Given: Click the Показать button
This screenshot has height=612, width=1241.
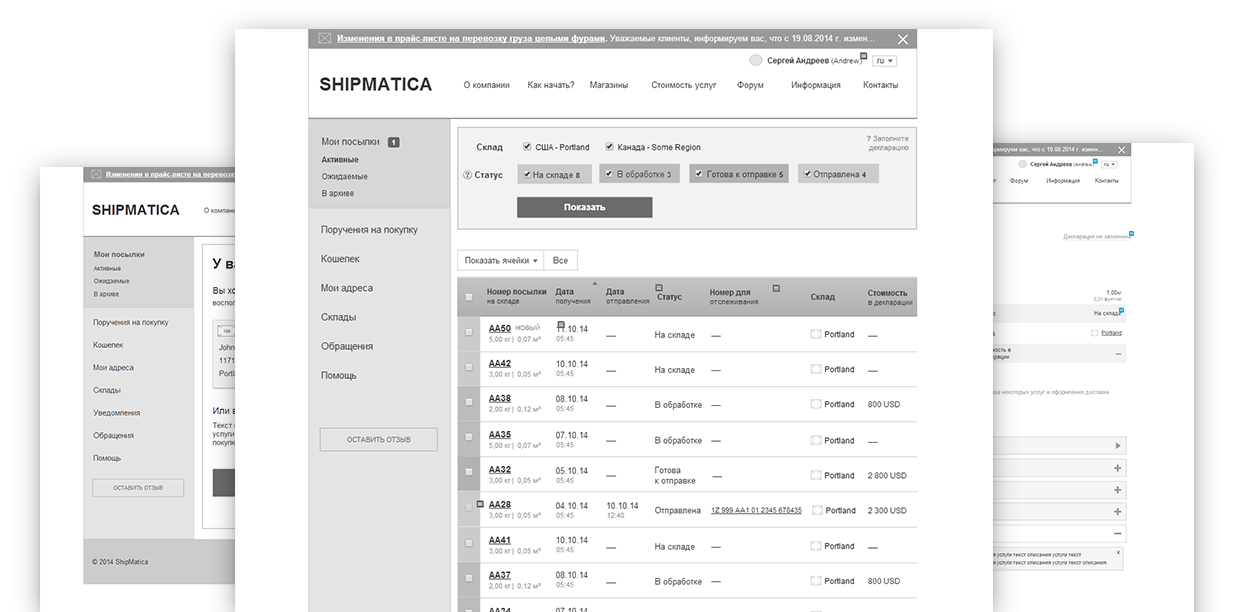Looking at the screenshot, I should pyautogui.click(x=584, y=207).
